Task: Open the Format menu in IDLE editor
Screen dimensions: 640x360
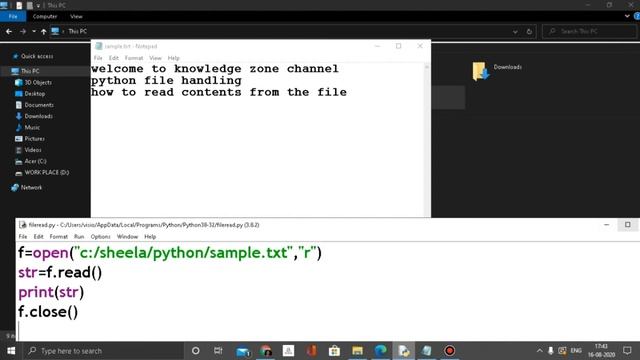Action: tap(58, 236)
